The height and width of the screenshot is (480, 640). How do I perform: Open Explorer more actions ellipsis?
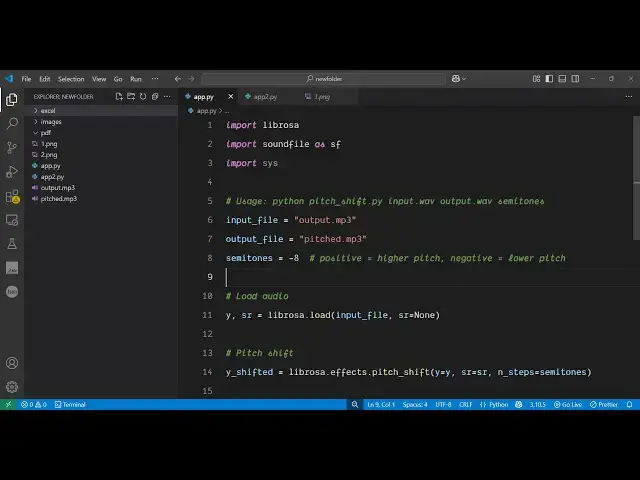(167, 96)
